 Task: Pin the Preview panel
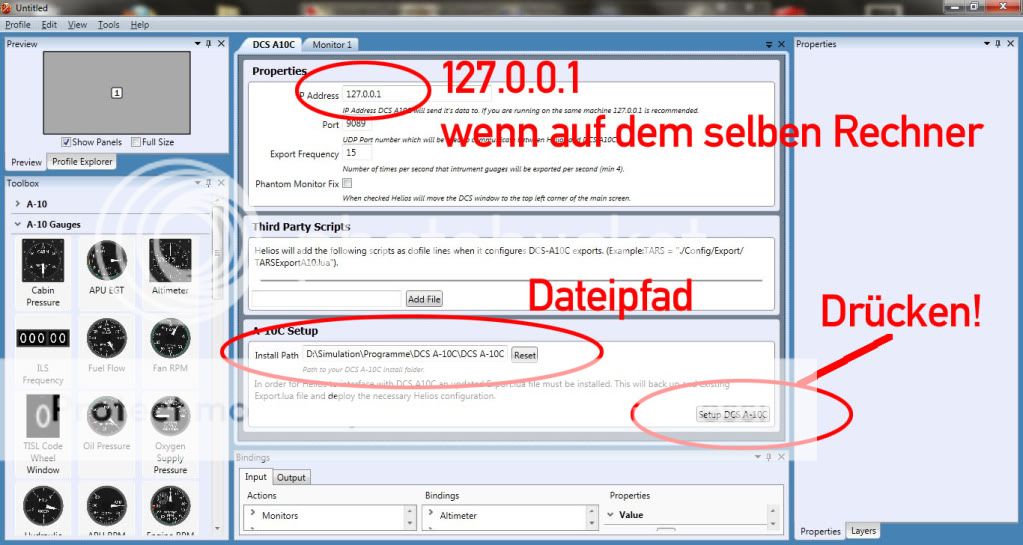click(x=209, y=44)
